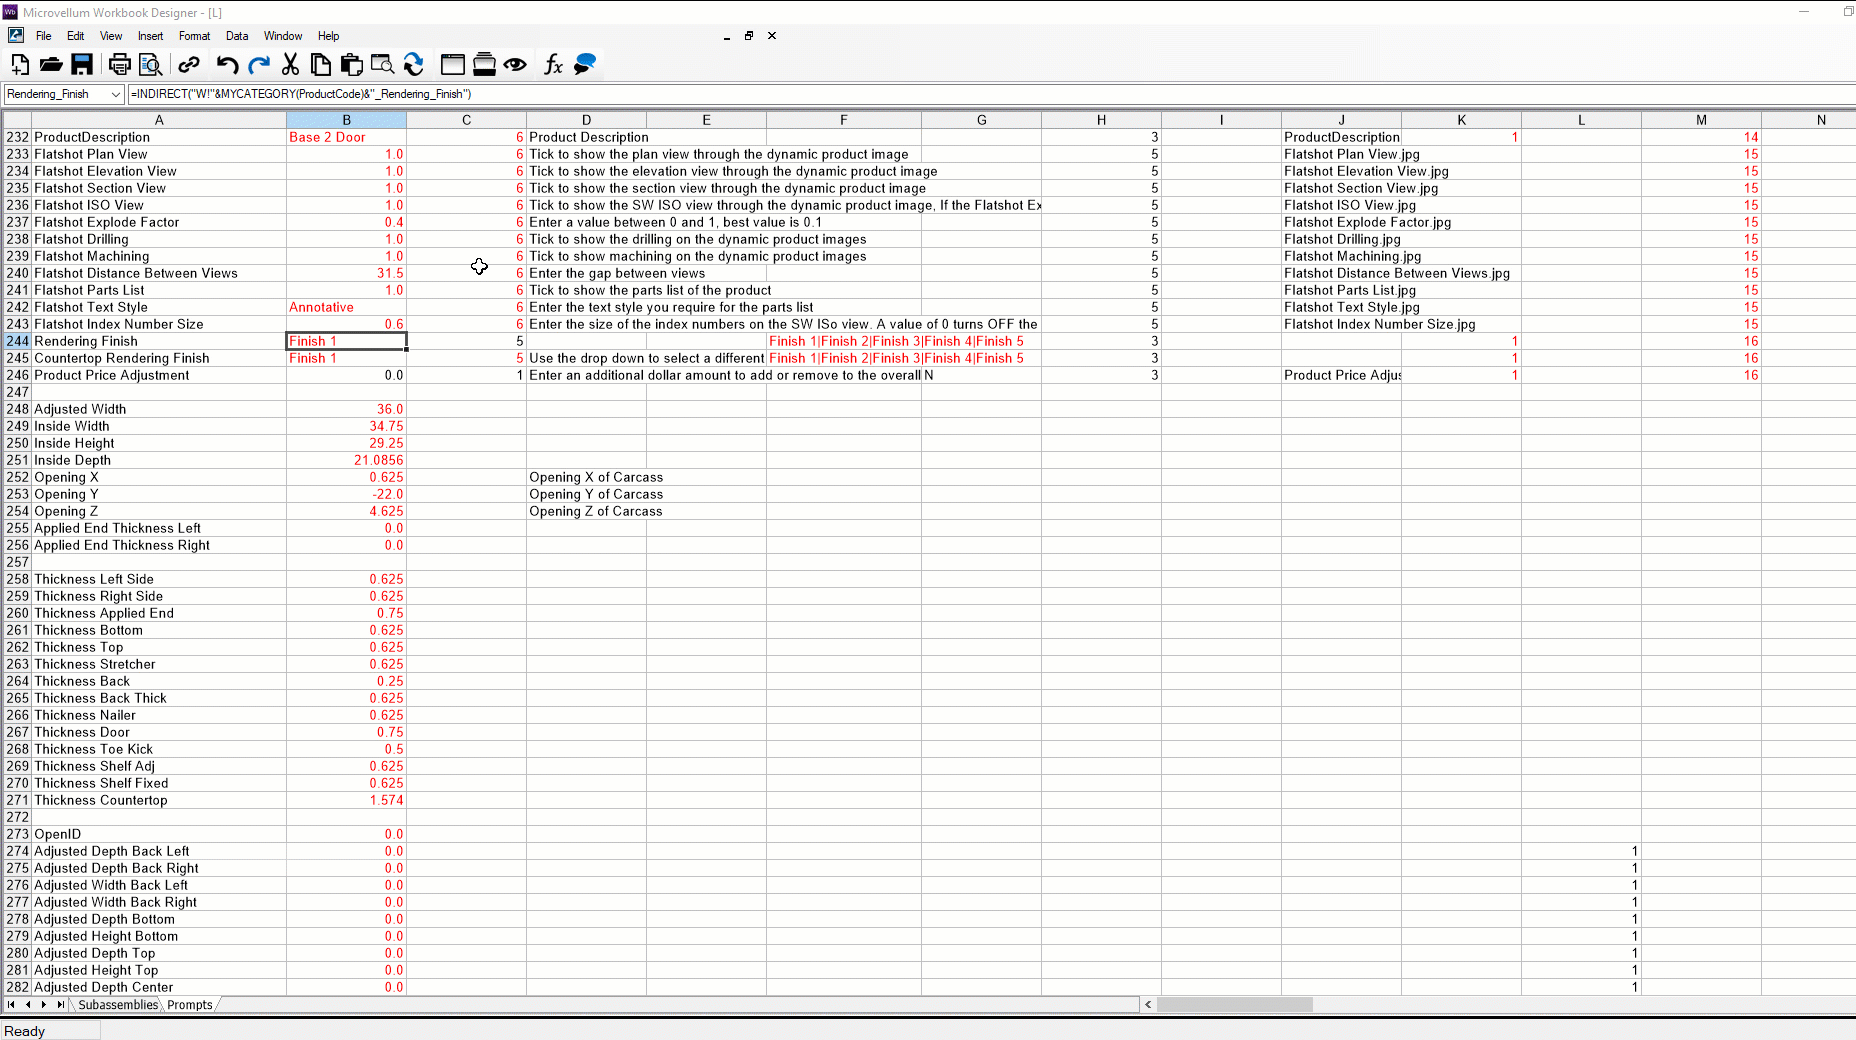Click the Print toolbar icon
1856x1040 pixels.
pyautogui.click(x=119, y=65)
